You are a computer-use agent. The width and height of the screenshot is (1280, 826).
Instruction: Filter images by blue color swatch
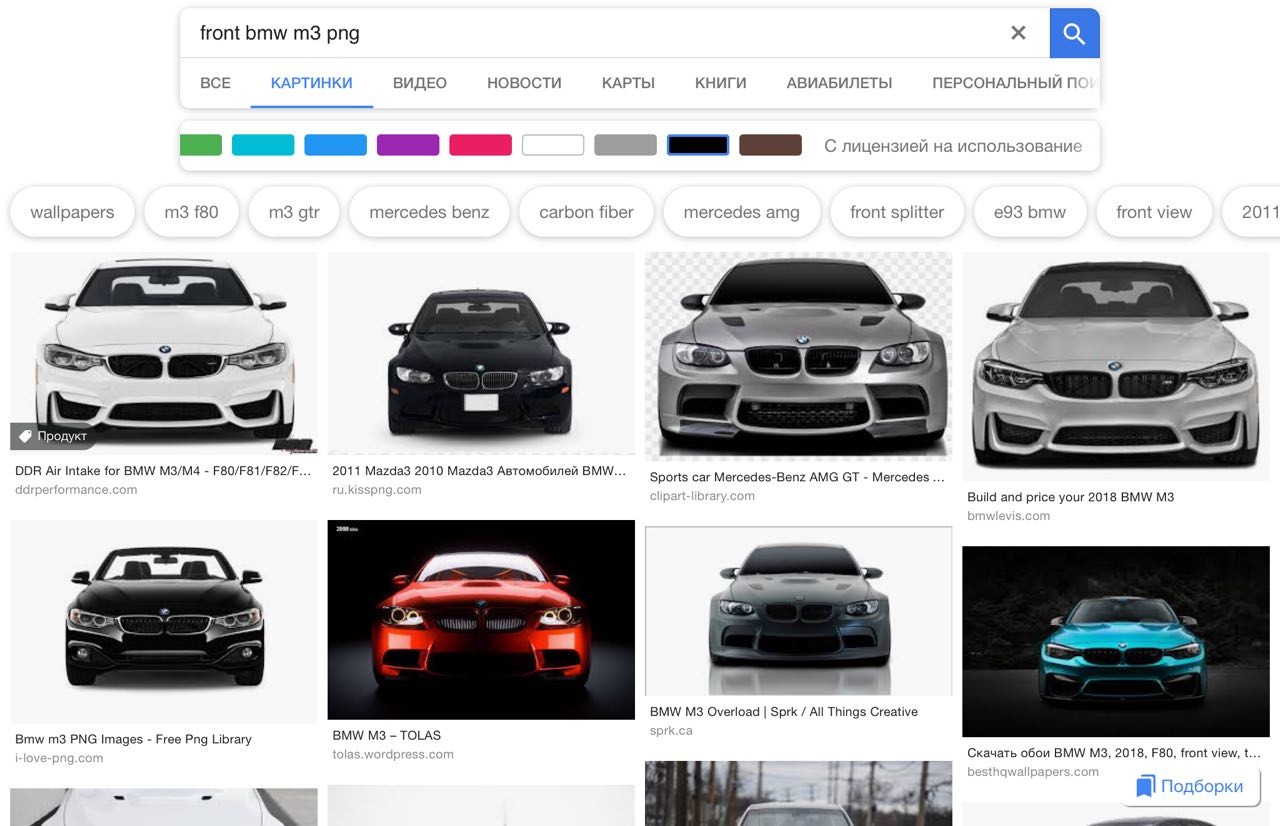point(335,145)
